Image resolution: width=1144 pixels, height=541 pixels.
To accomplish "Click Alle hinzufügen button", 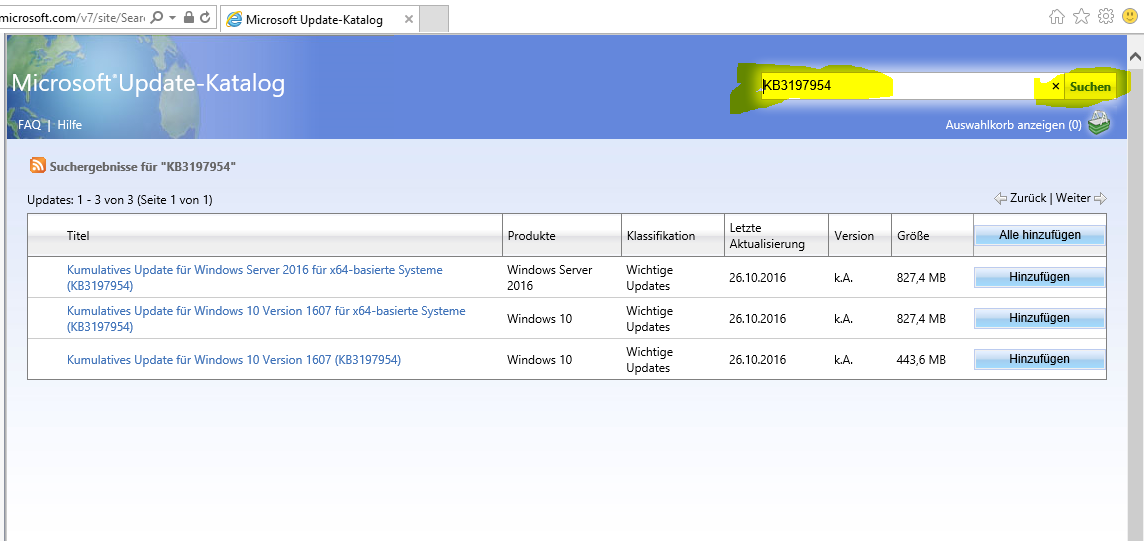I will pyautogui.click(x=1039, y=235).
